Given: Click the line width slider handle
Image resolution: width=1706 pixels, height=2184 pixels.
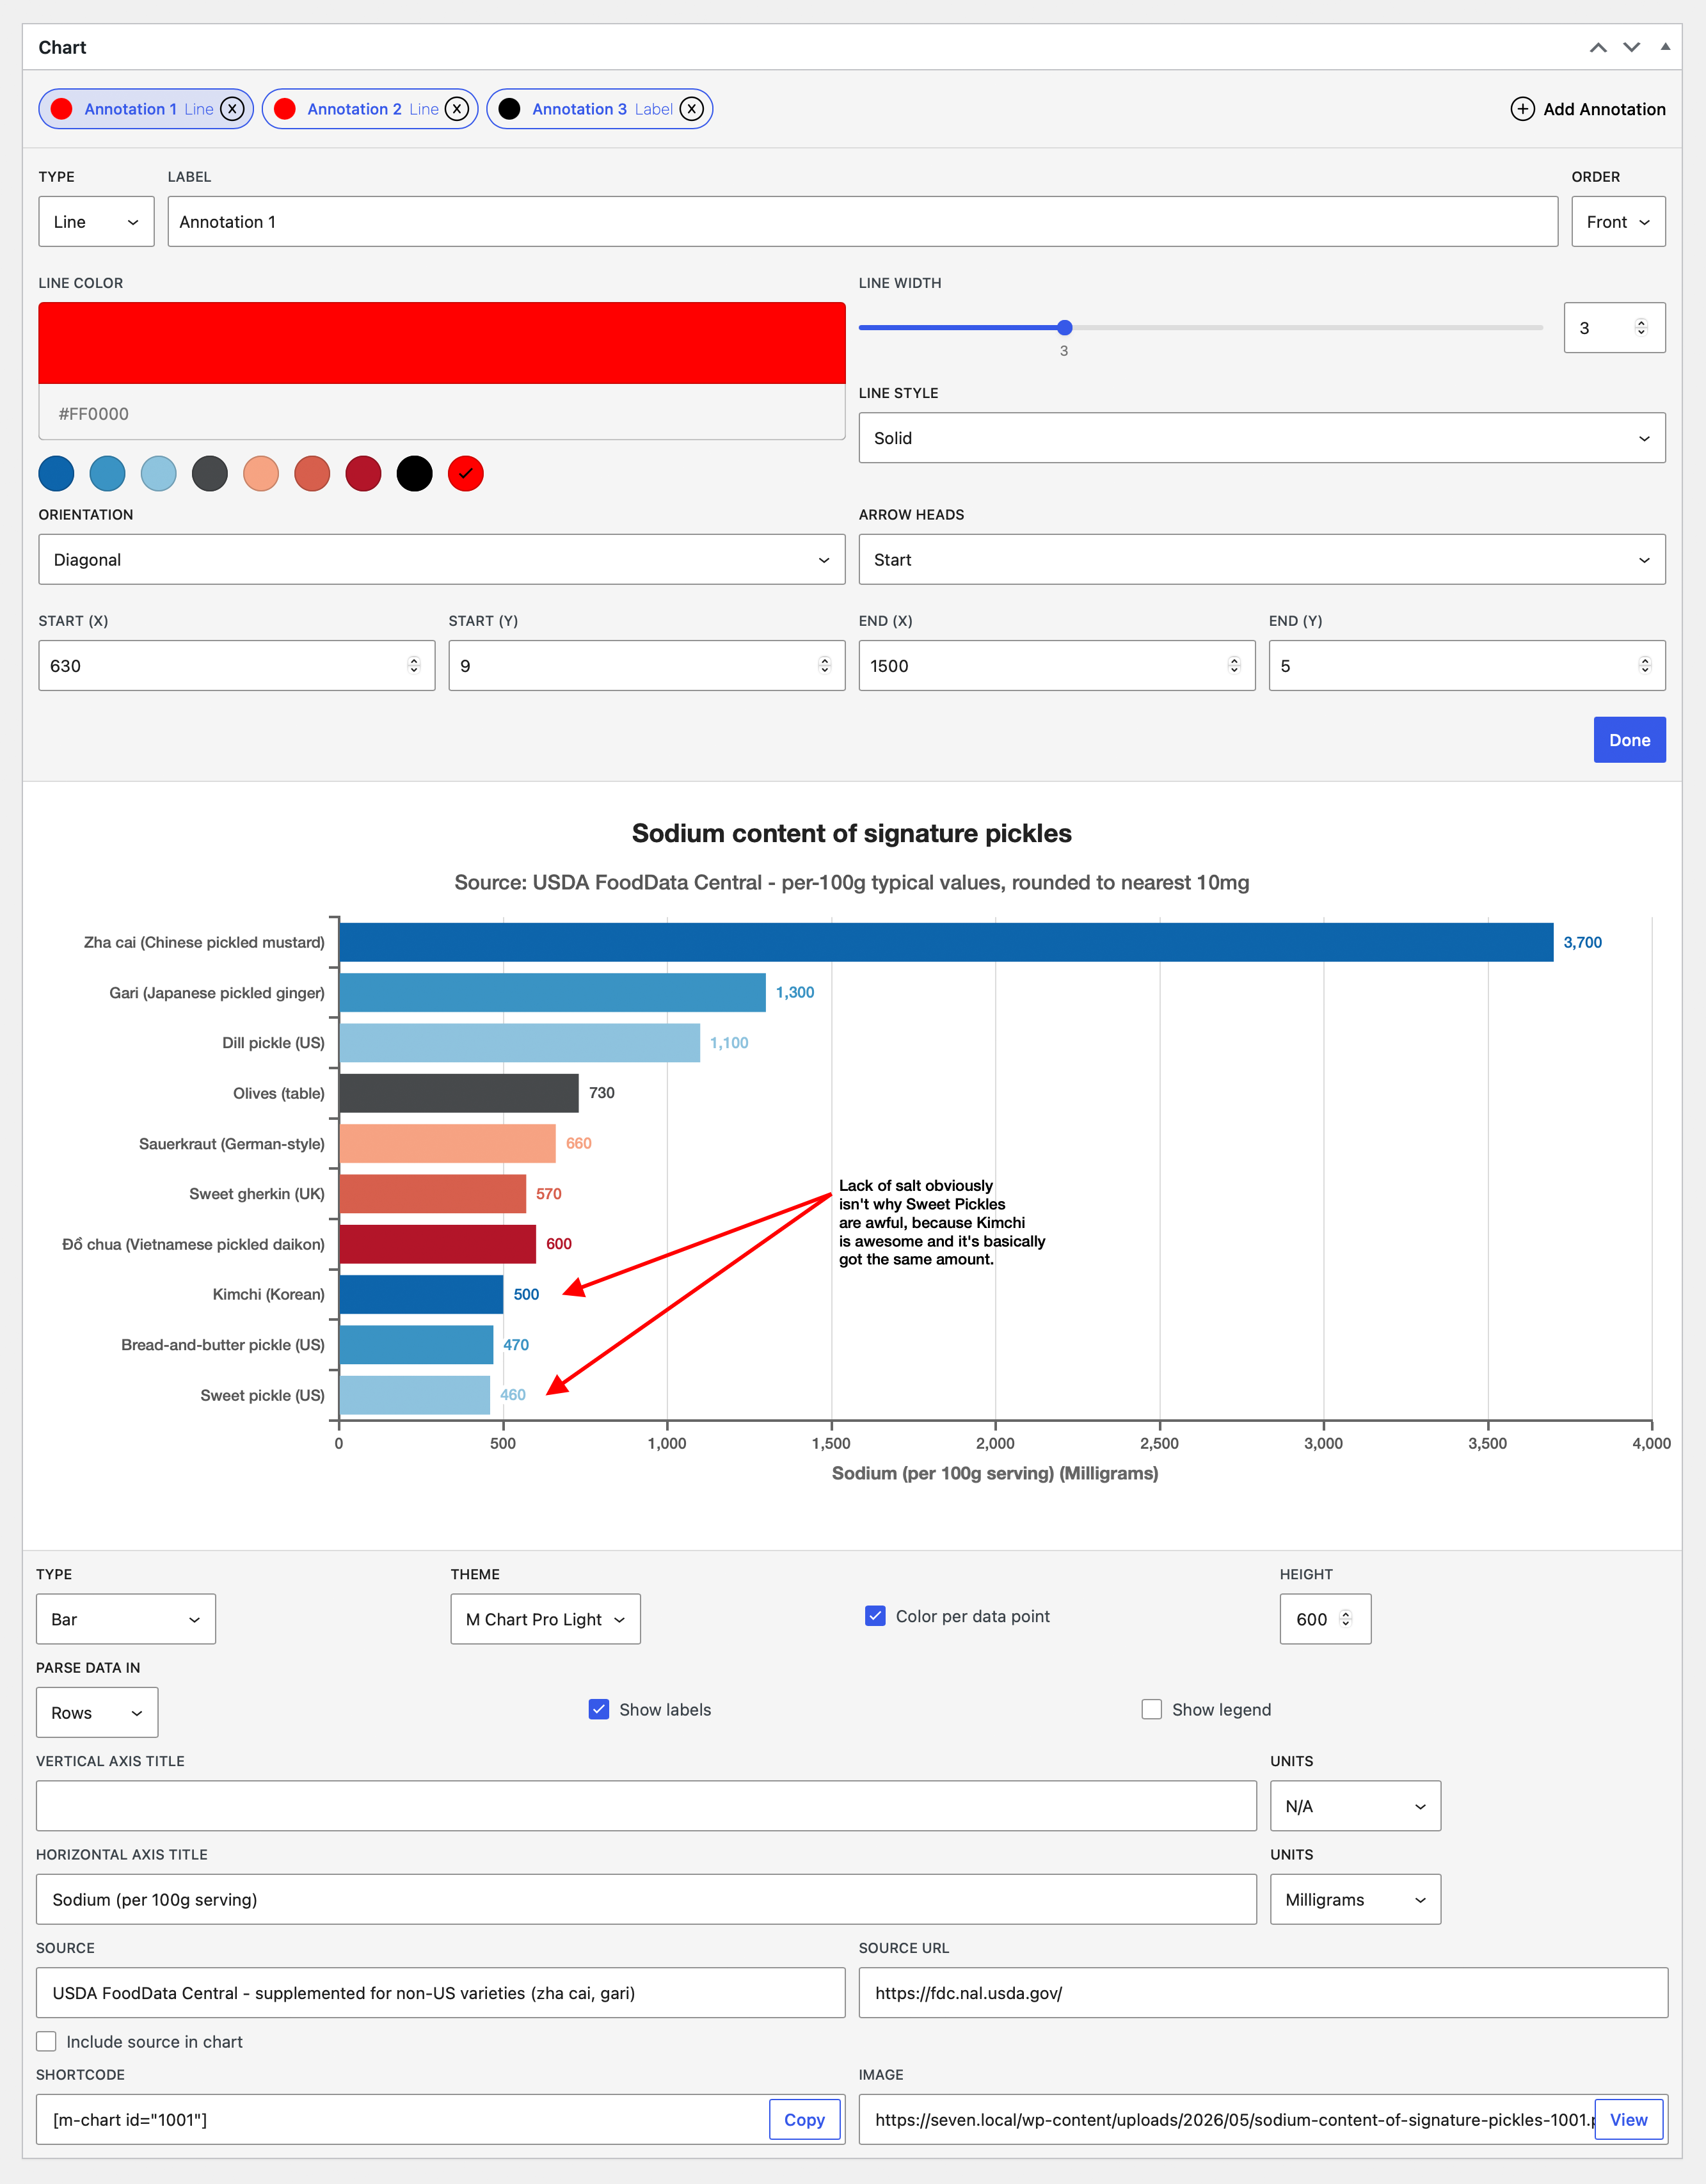Looking at the screenshot, I should pyautogui.click(x=1065, y=327).
